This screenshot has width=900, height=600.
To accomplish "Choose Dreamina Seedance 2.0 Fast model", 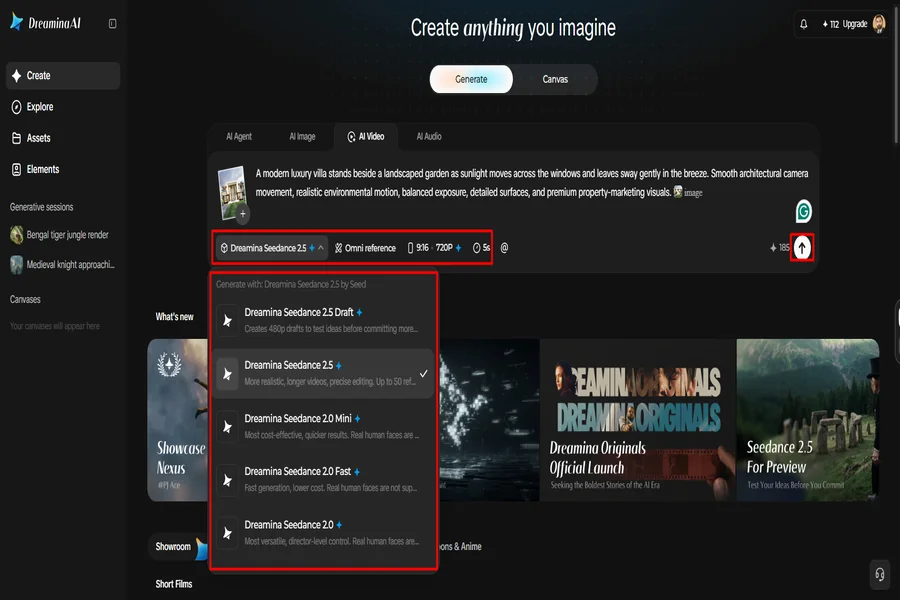I will tap(323, 479).
